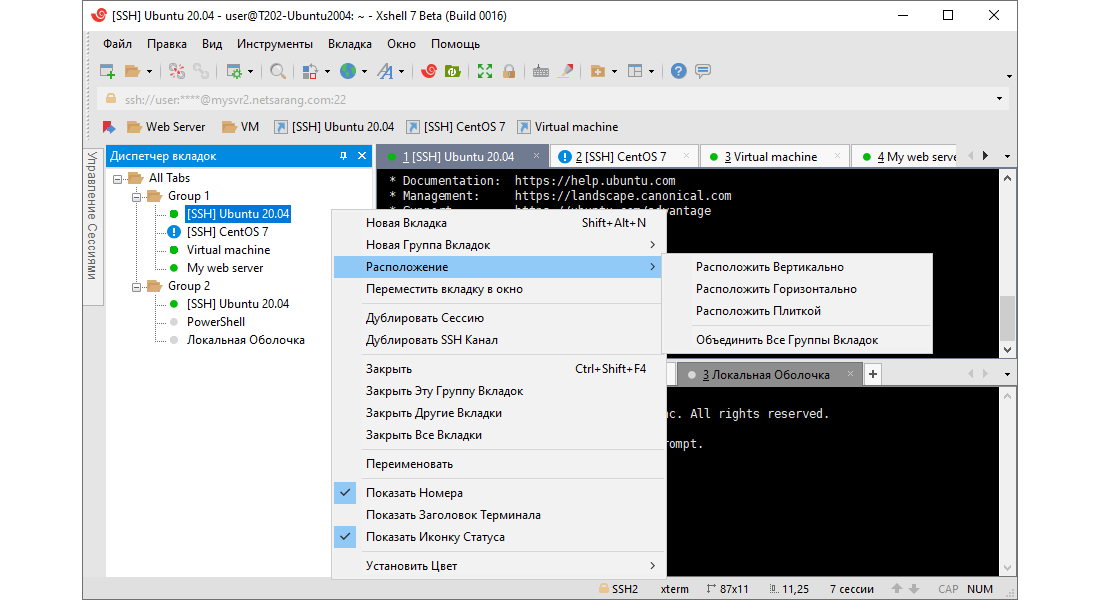Open the Font icon dropdown arrow
The height and width of the screenshot is (600, 1100).
point(401,72)
